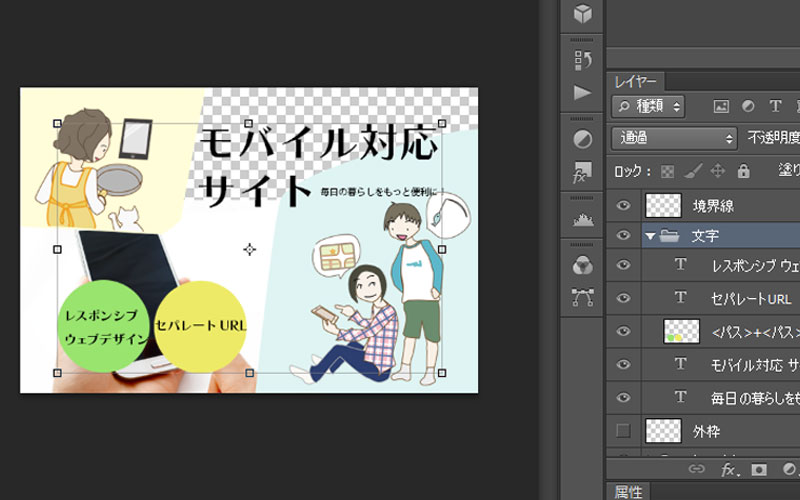This screenshot has width=800, height=500.
Task: Click link layers chain icon
Action: pyautogui.click(x=696, y=469)
